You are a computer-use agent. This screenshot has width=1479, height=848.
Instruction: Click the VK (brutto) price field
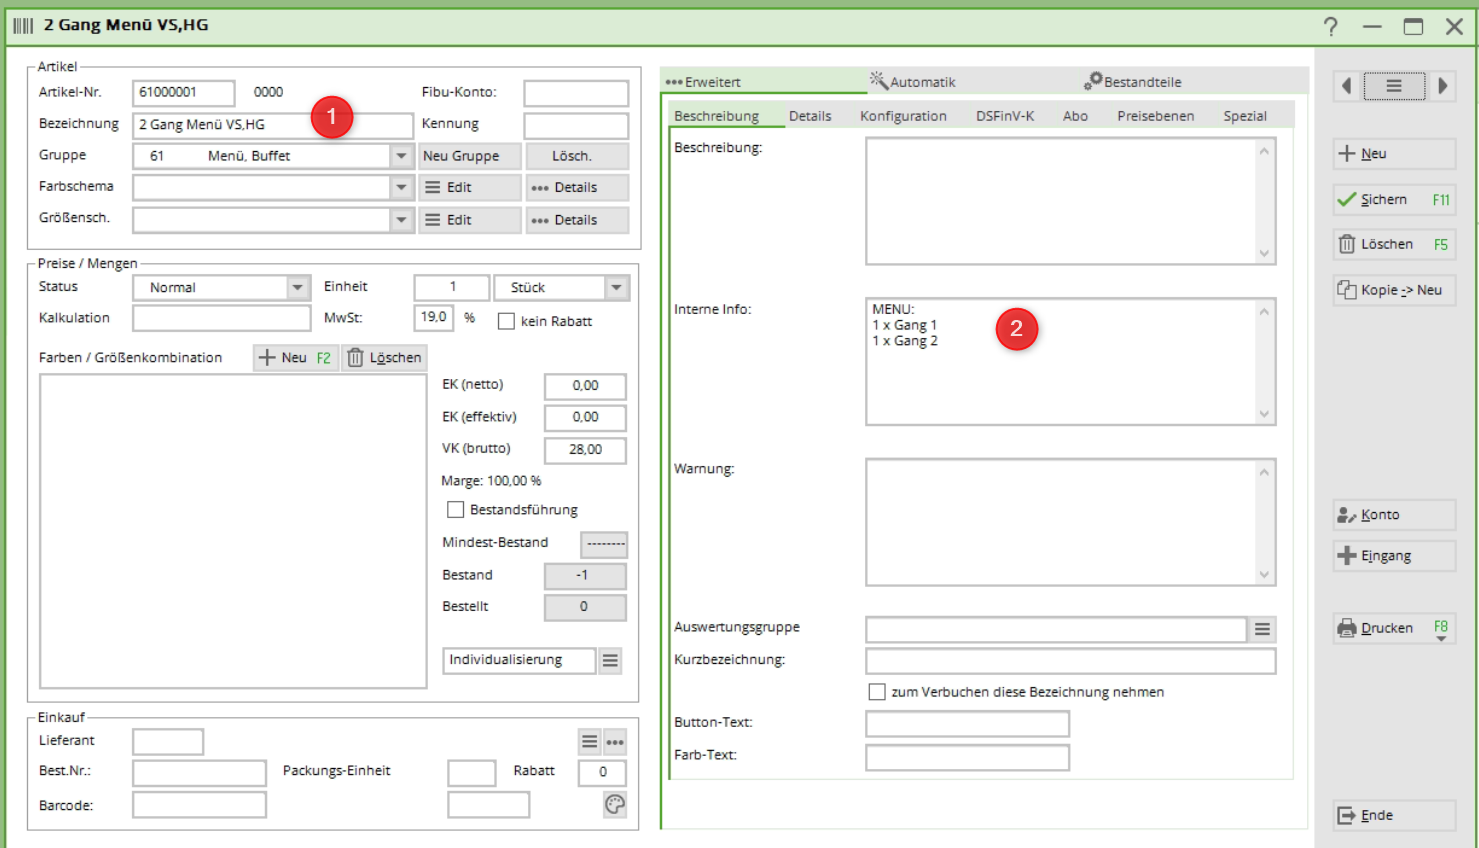pos(585,449)
